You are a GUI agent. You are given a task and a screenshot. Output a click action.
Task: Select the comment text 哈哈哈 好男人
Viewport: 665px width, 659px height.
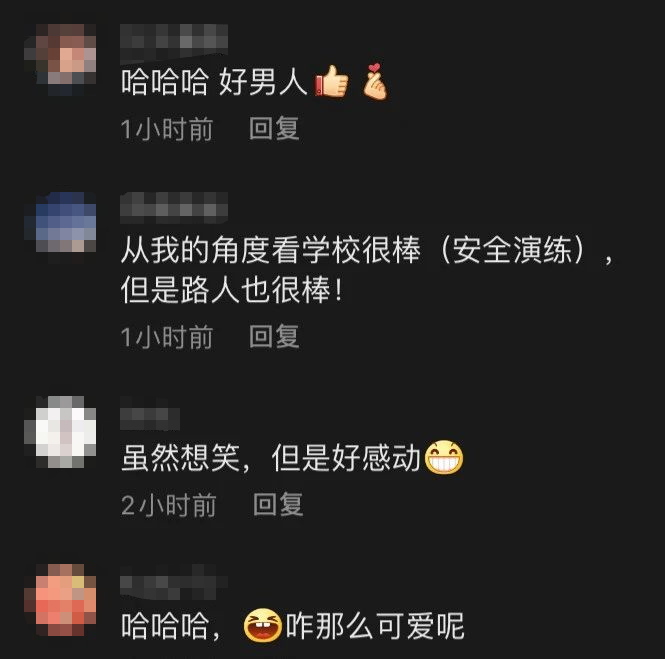point(214,81)
